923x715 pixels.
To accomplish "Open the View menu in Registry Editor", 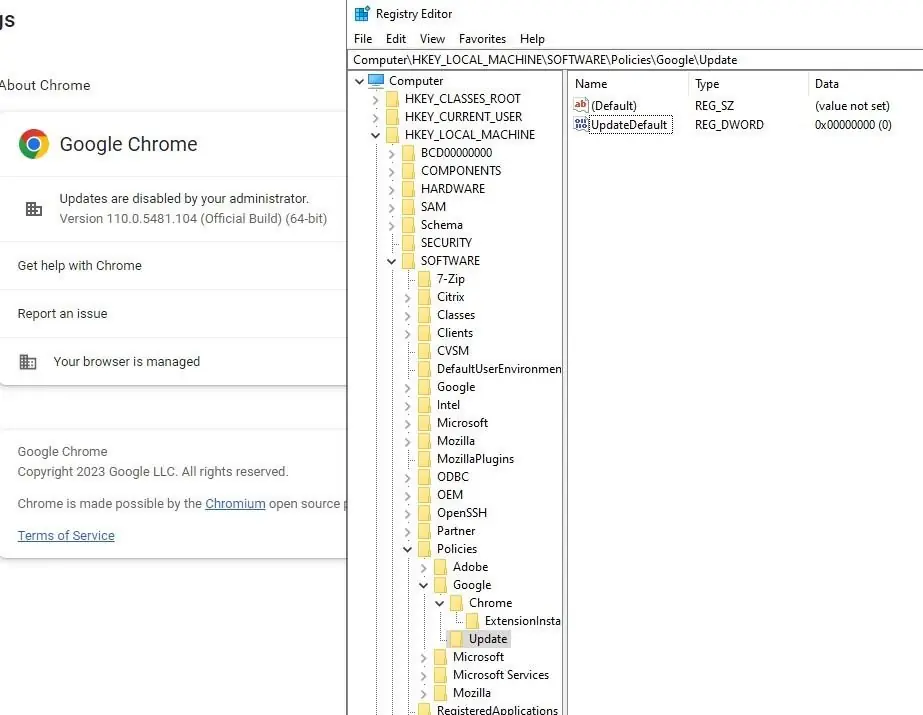I will [432, 39].
